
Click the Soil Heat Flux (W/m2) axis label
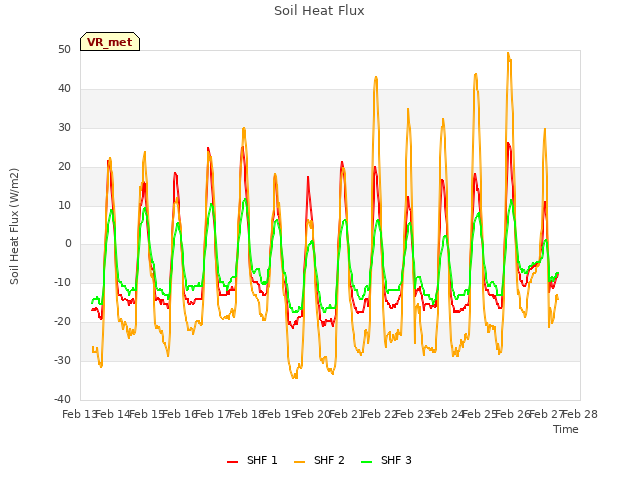[x=14, y=226]
